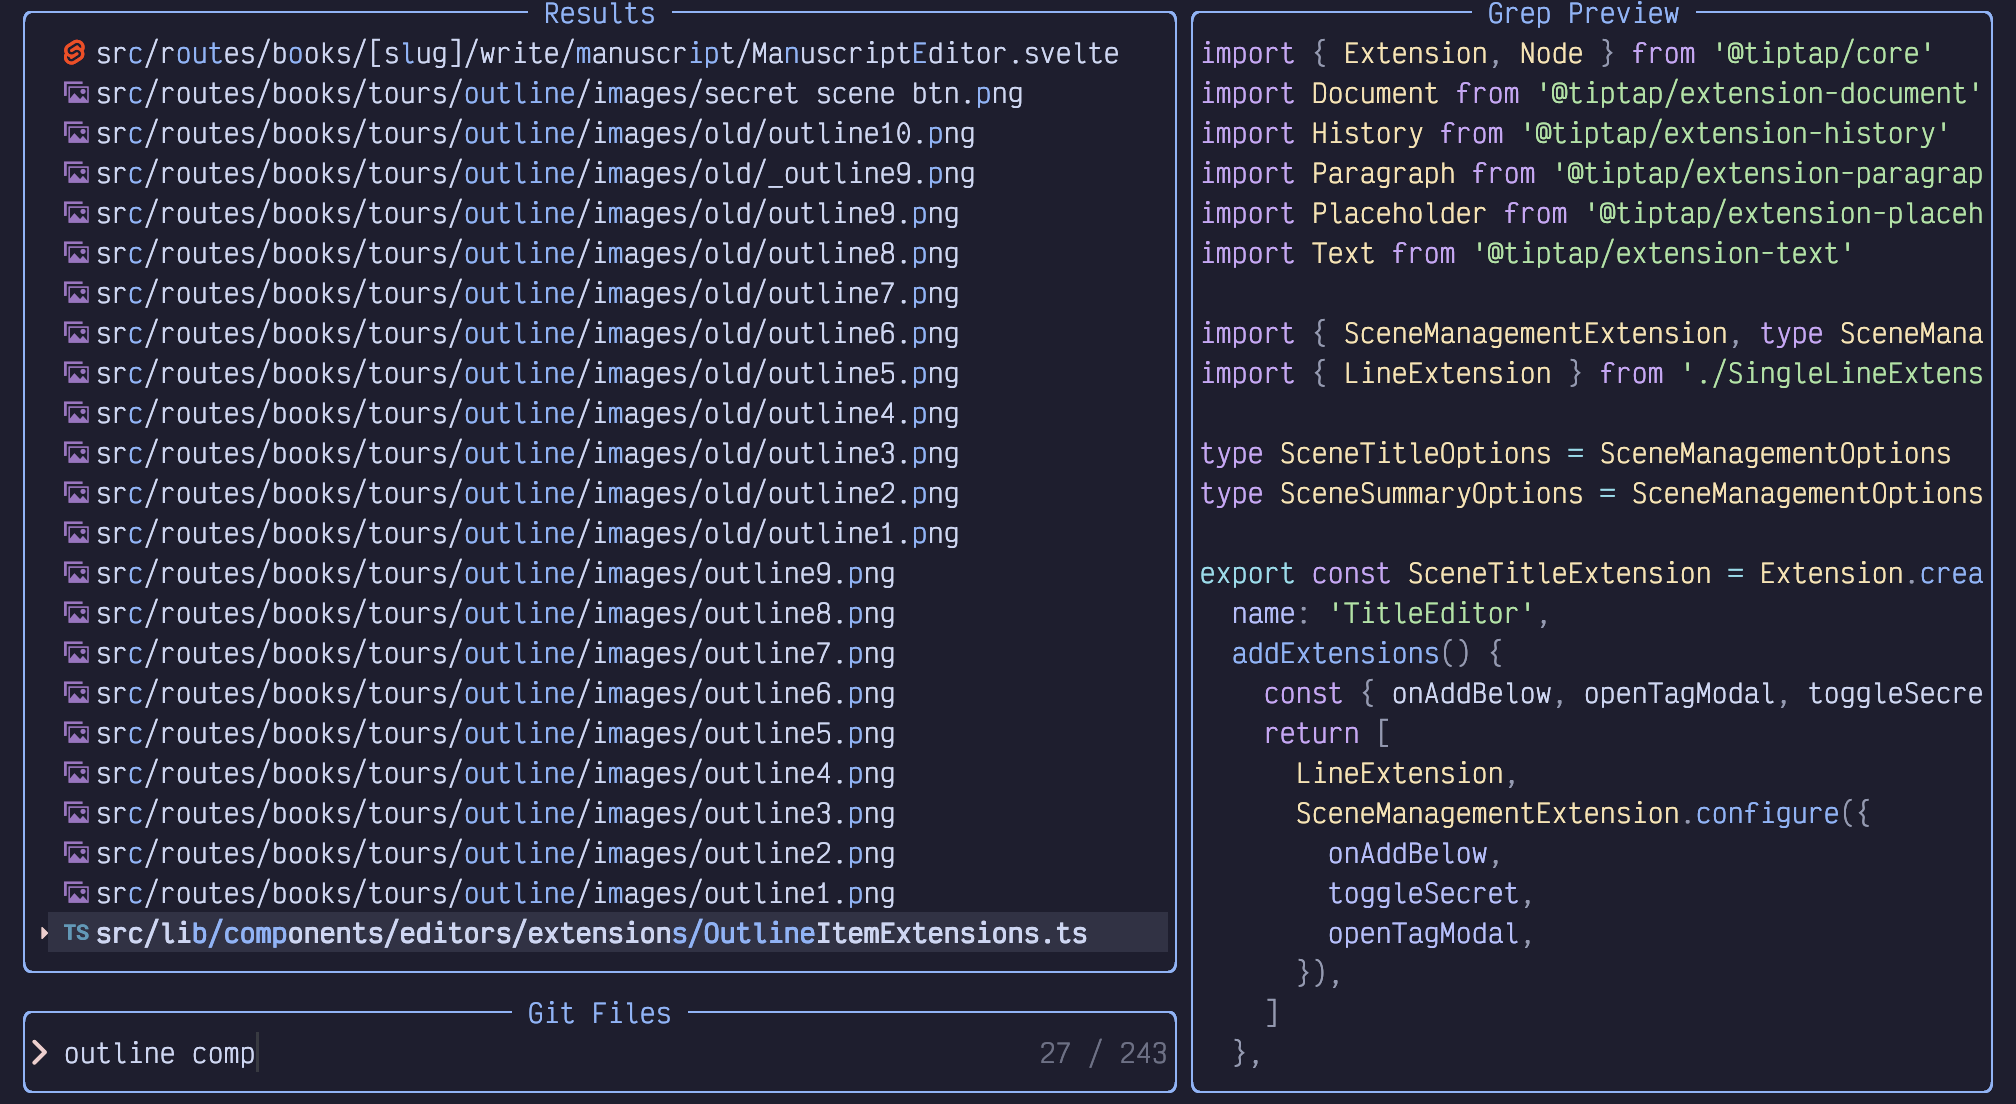Select the images/outline3.png file path
The image size is (2016, 1104).
pyautogui.click(x=495, y=813)
